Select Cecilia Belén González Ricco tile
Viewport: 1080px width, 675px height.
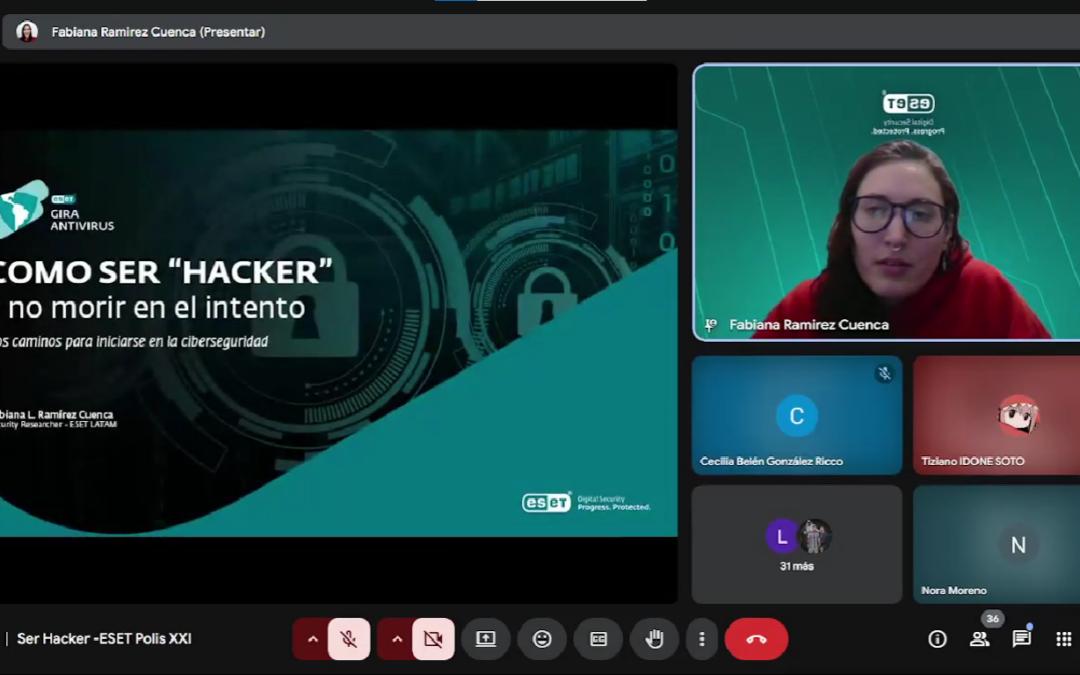(797, 415)
